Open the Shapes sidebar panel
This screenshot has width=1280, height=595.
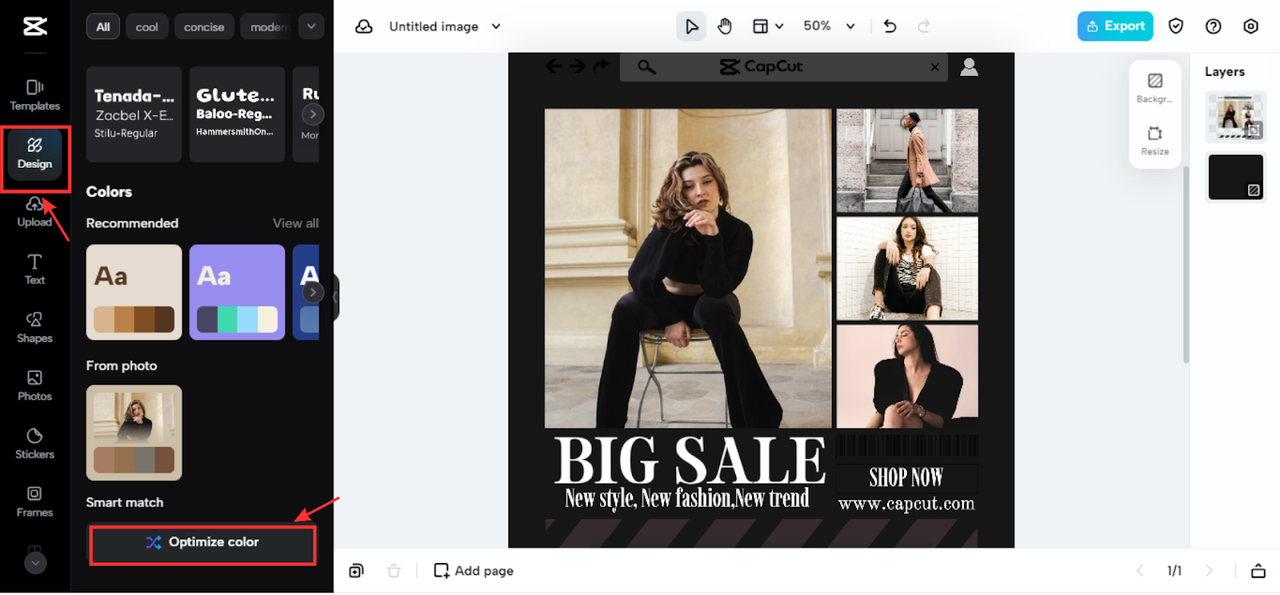pos(35,327)
